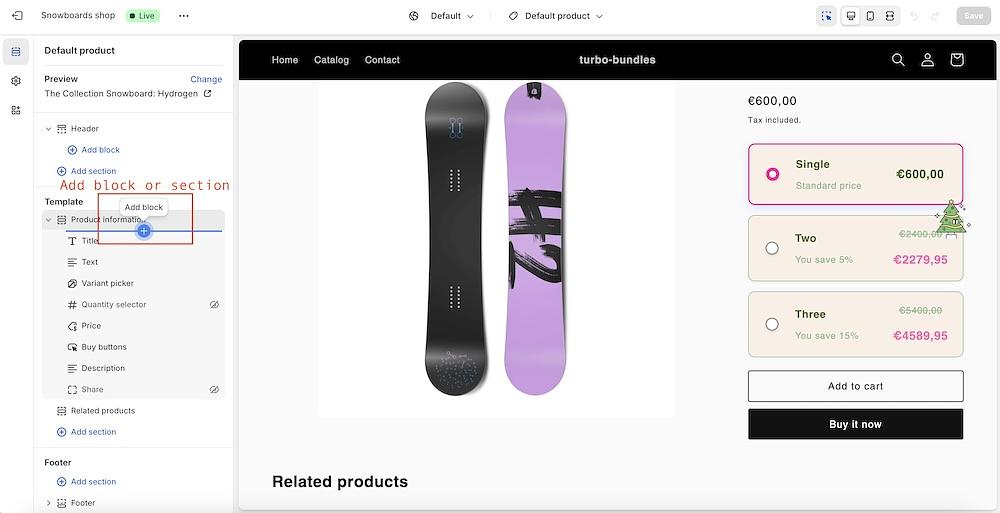The height and width of the screenshot is (513, 1000).
Task: Expand the Footer section
Action: tap(48, 503)
